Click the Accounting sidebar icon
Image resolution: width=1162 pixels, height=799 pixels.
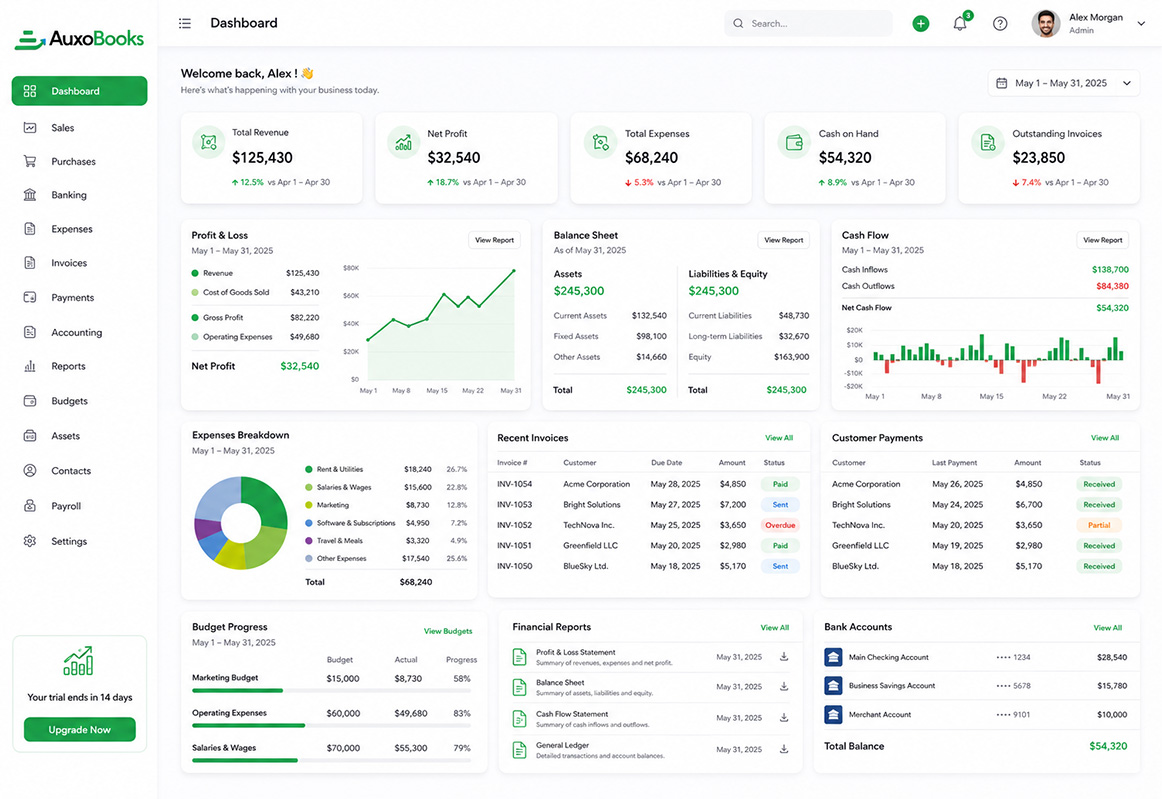(x=30, y=332)
